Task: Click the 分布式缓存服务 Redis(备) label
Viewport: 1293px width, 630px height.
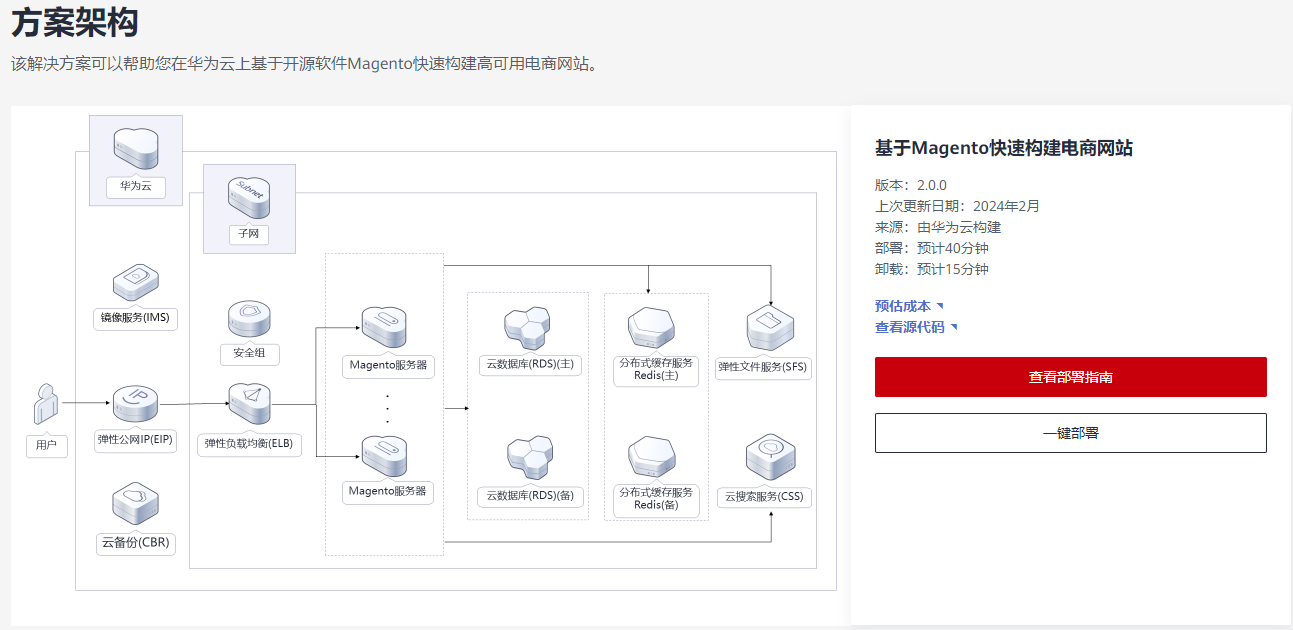Action: coord(656,499)
